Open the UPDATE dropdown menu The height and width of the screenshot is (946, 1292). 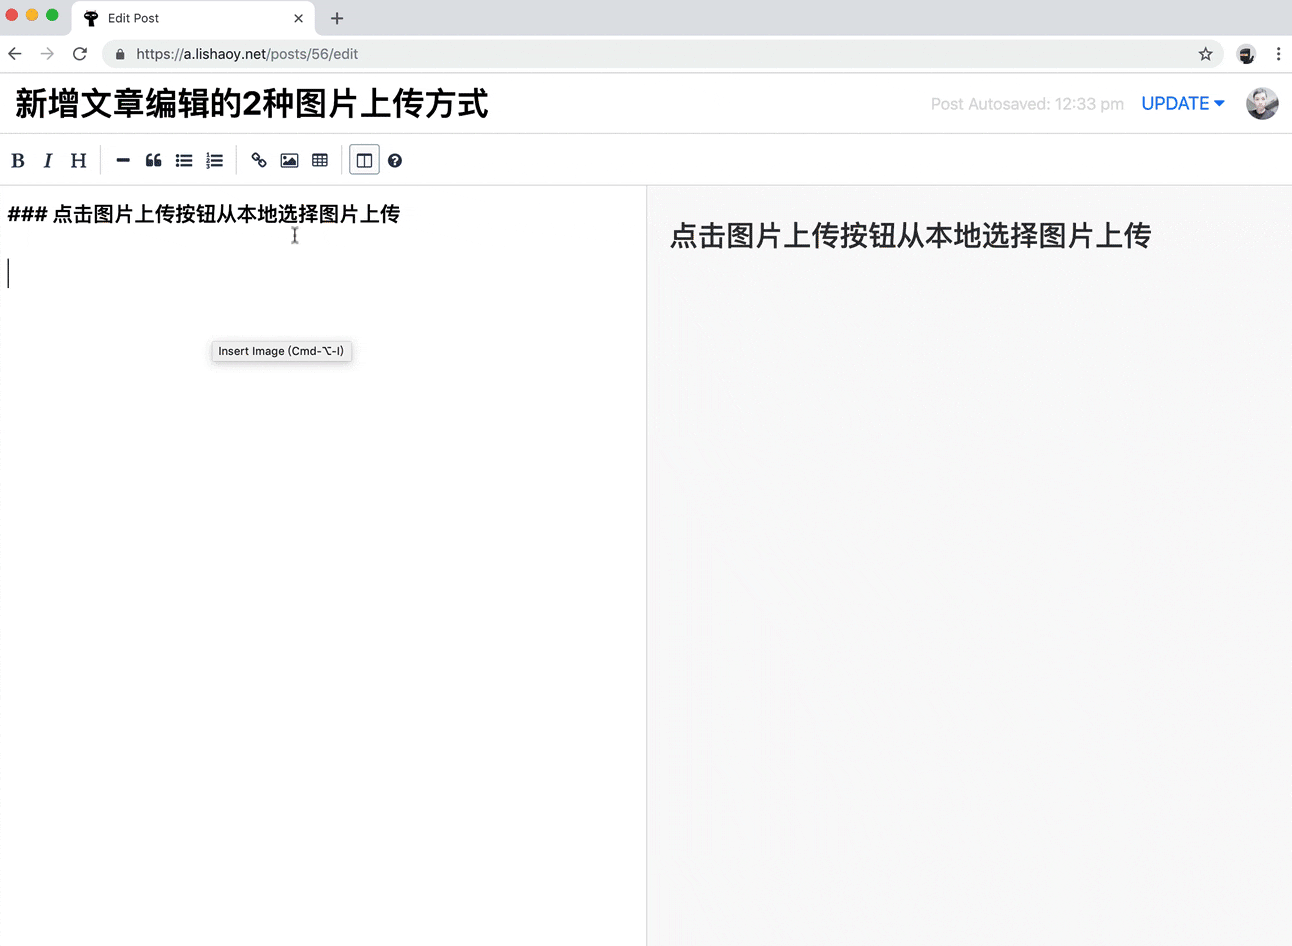[x=1183, y=103]
